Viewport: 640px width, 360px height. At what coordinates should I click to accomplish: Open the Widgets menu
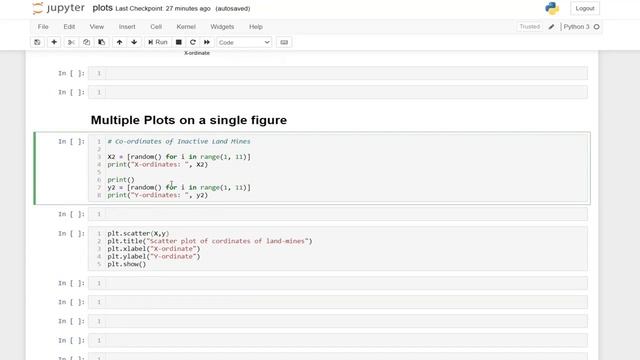pyautogui.click(x=222, y=27)
